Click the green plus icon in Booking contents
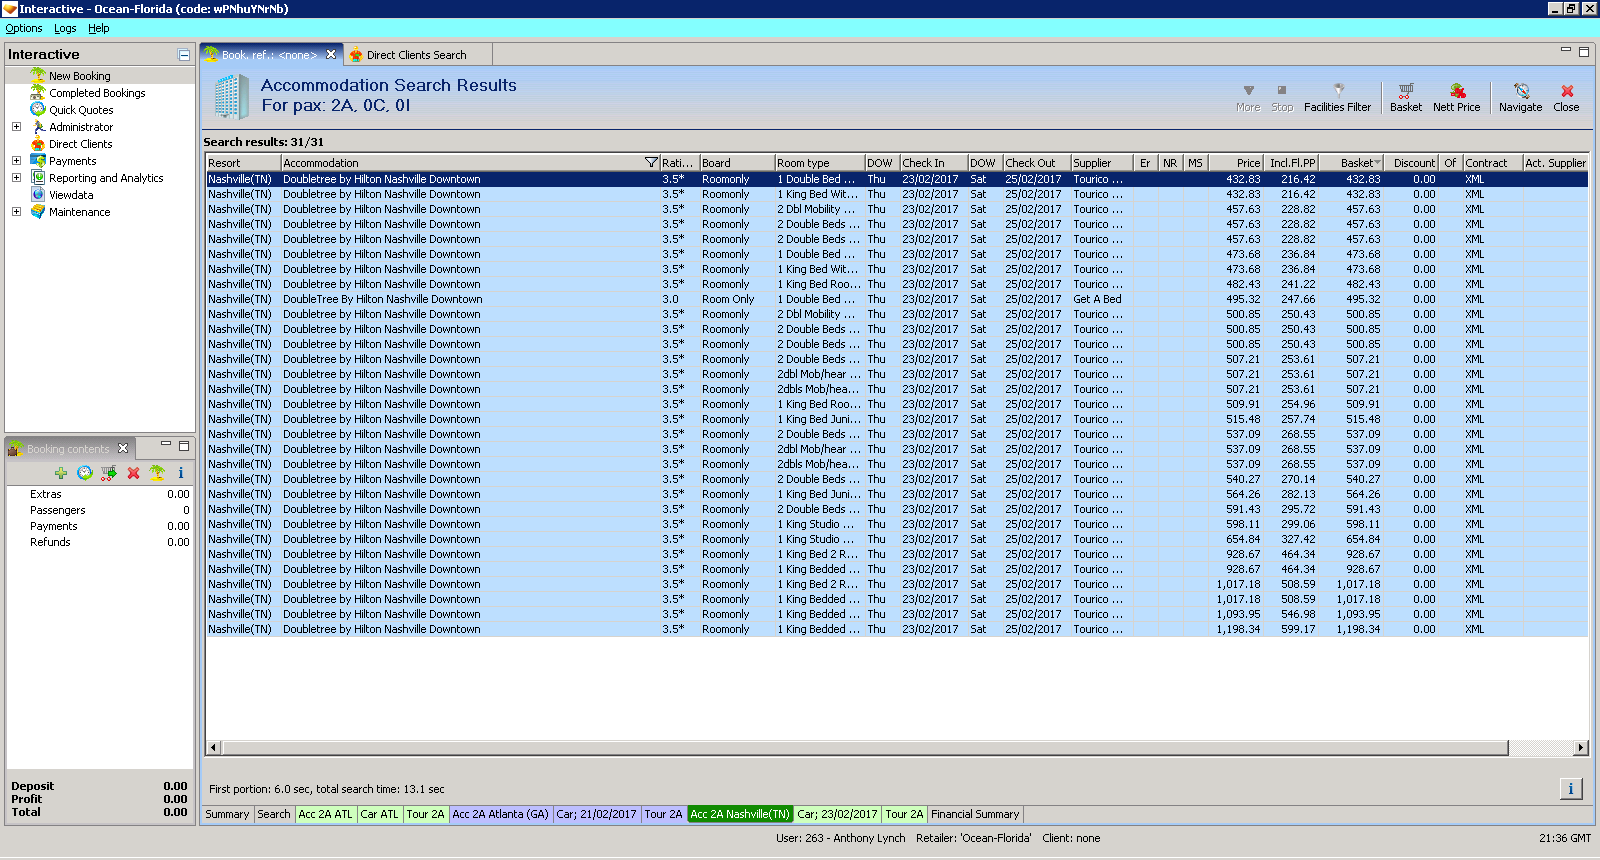This screenshot has width=1600, height=860. 61,473
